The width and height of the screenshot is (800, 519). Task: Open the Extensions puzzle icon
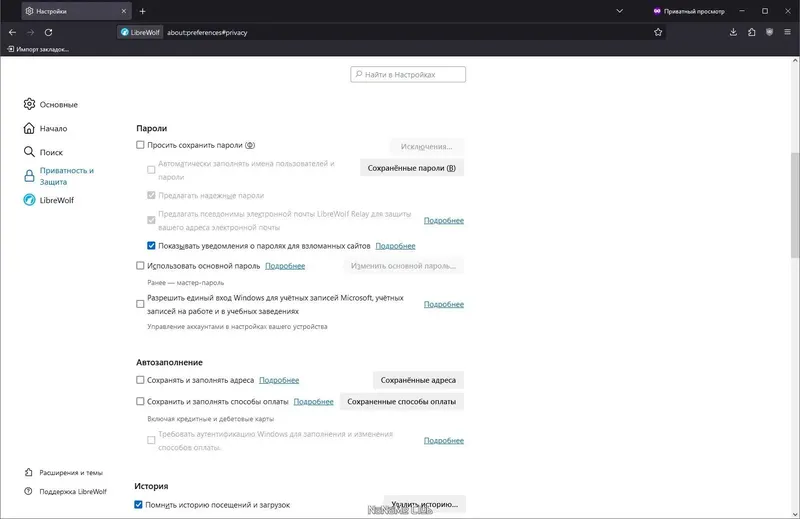[x=752, y=32]
